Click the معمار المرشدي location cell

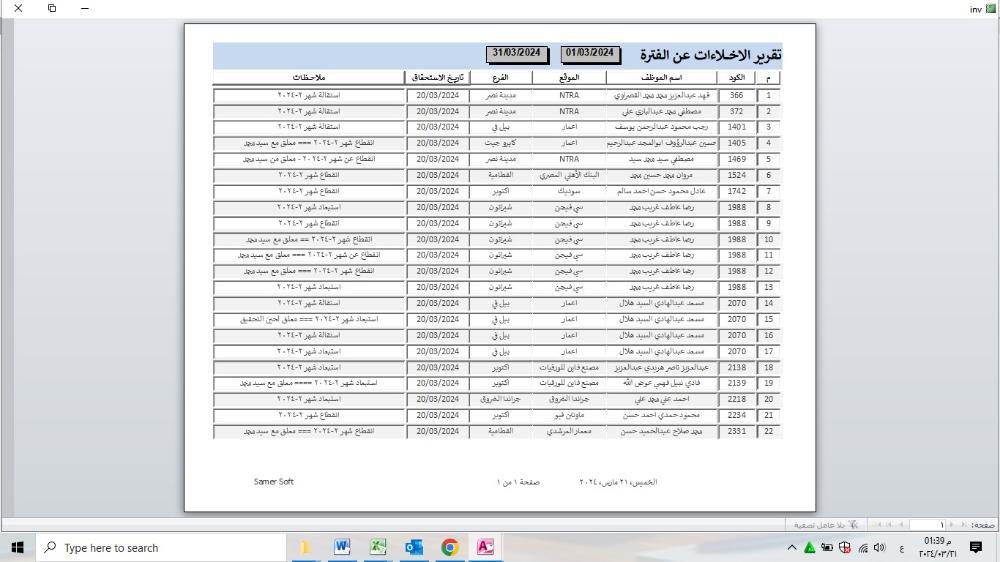(x=569, y=431)
